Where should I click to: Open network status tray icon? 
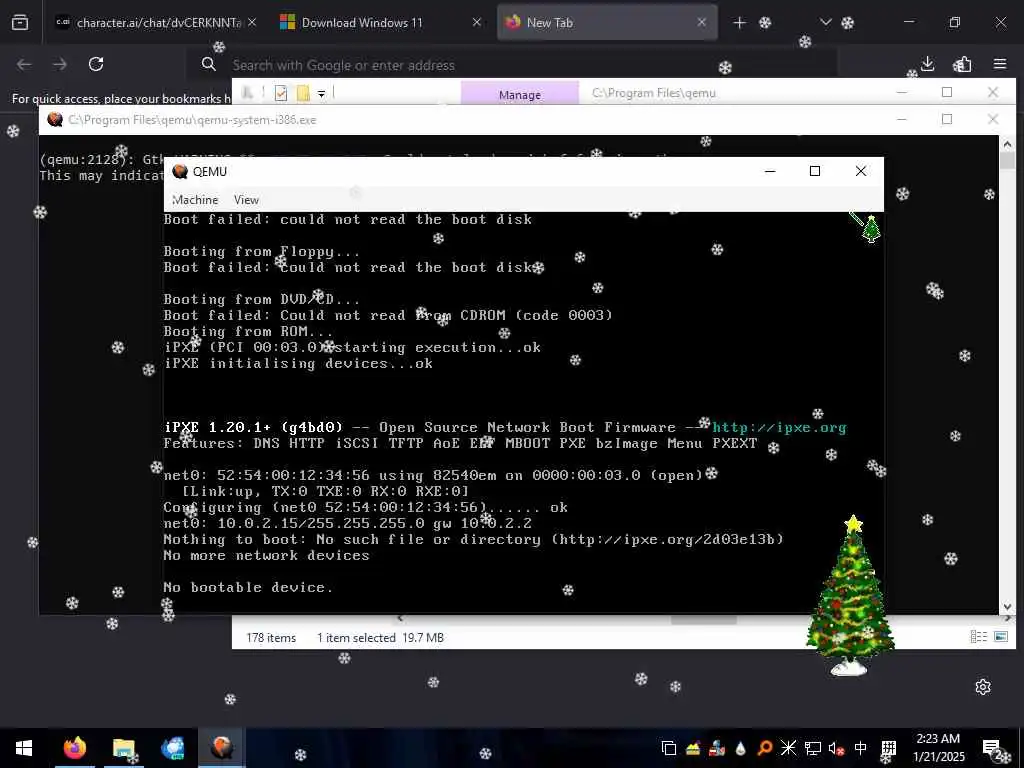click(x=812, y=748)
